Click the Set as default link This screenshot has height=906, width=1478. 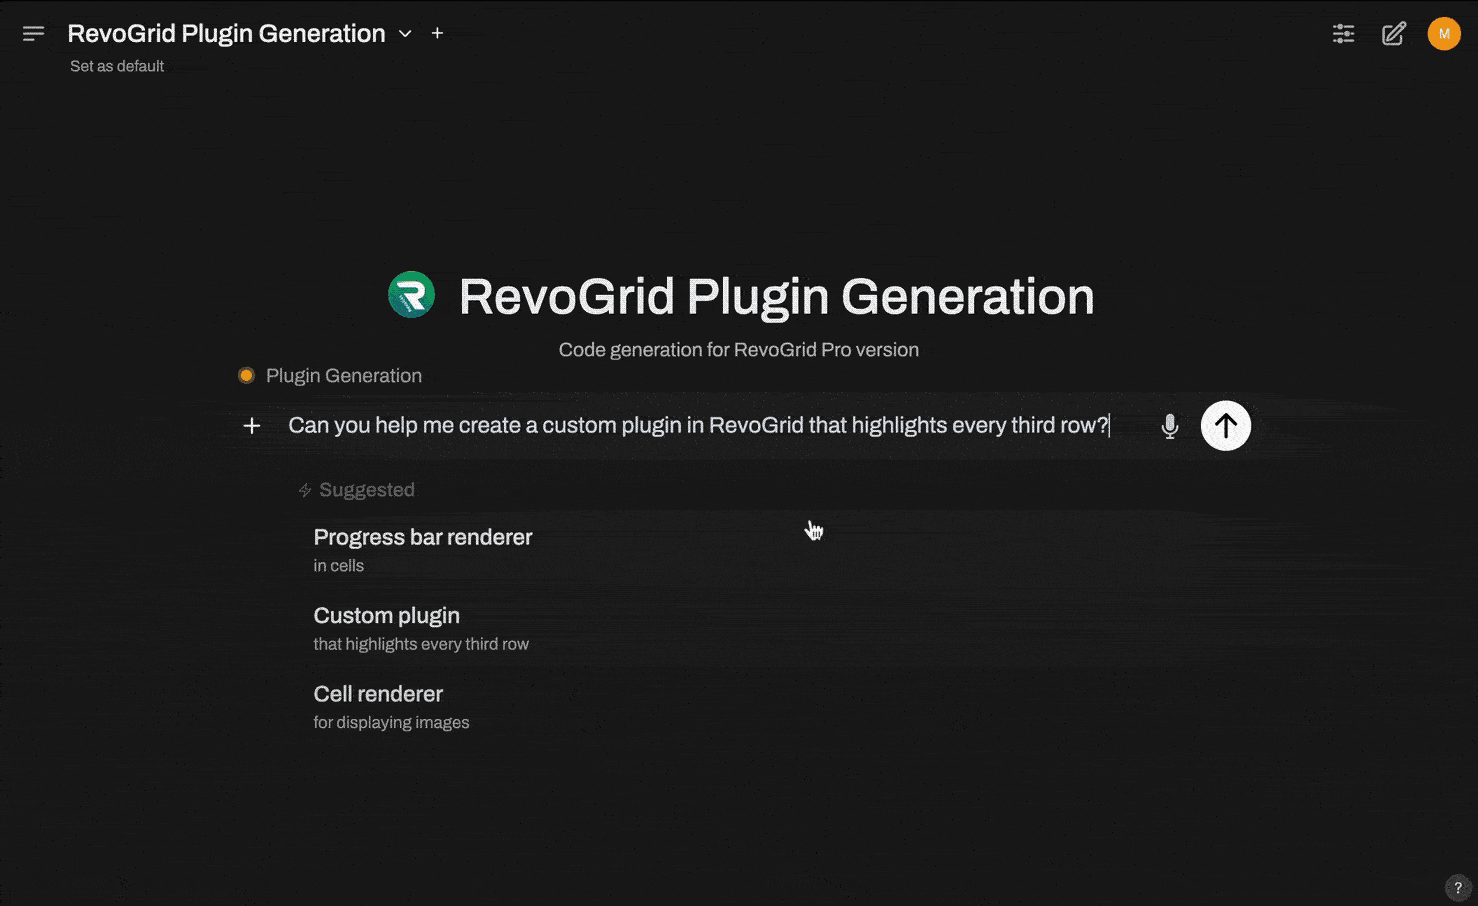(117, 66)
